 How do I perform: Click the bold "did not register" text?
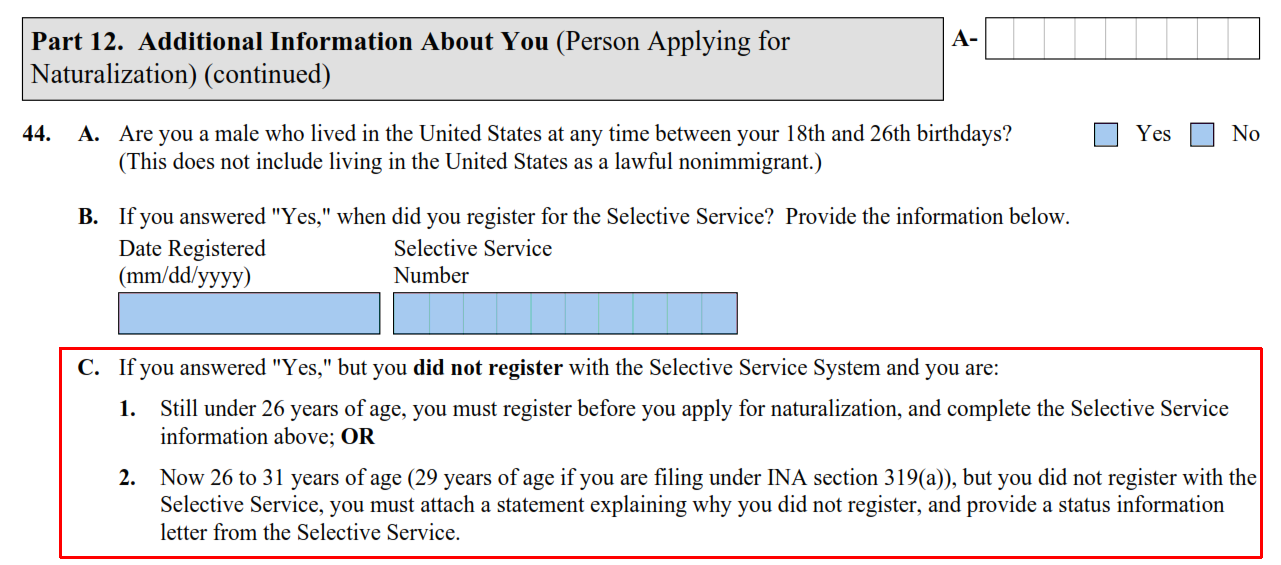click(x=488, y=368)
